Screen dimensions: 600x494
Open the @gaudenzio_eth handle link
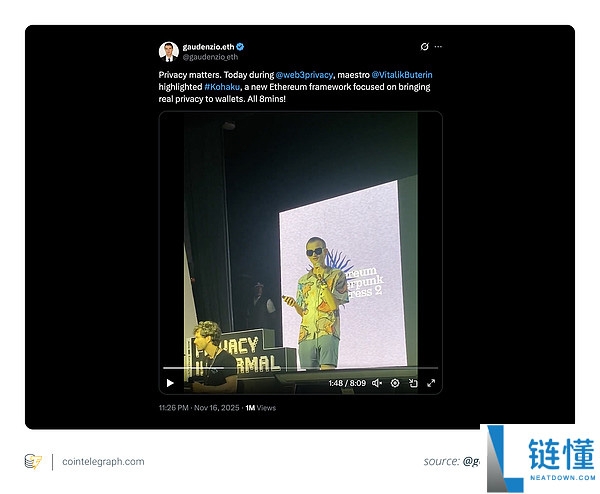(x=210, y=57)
